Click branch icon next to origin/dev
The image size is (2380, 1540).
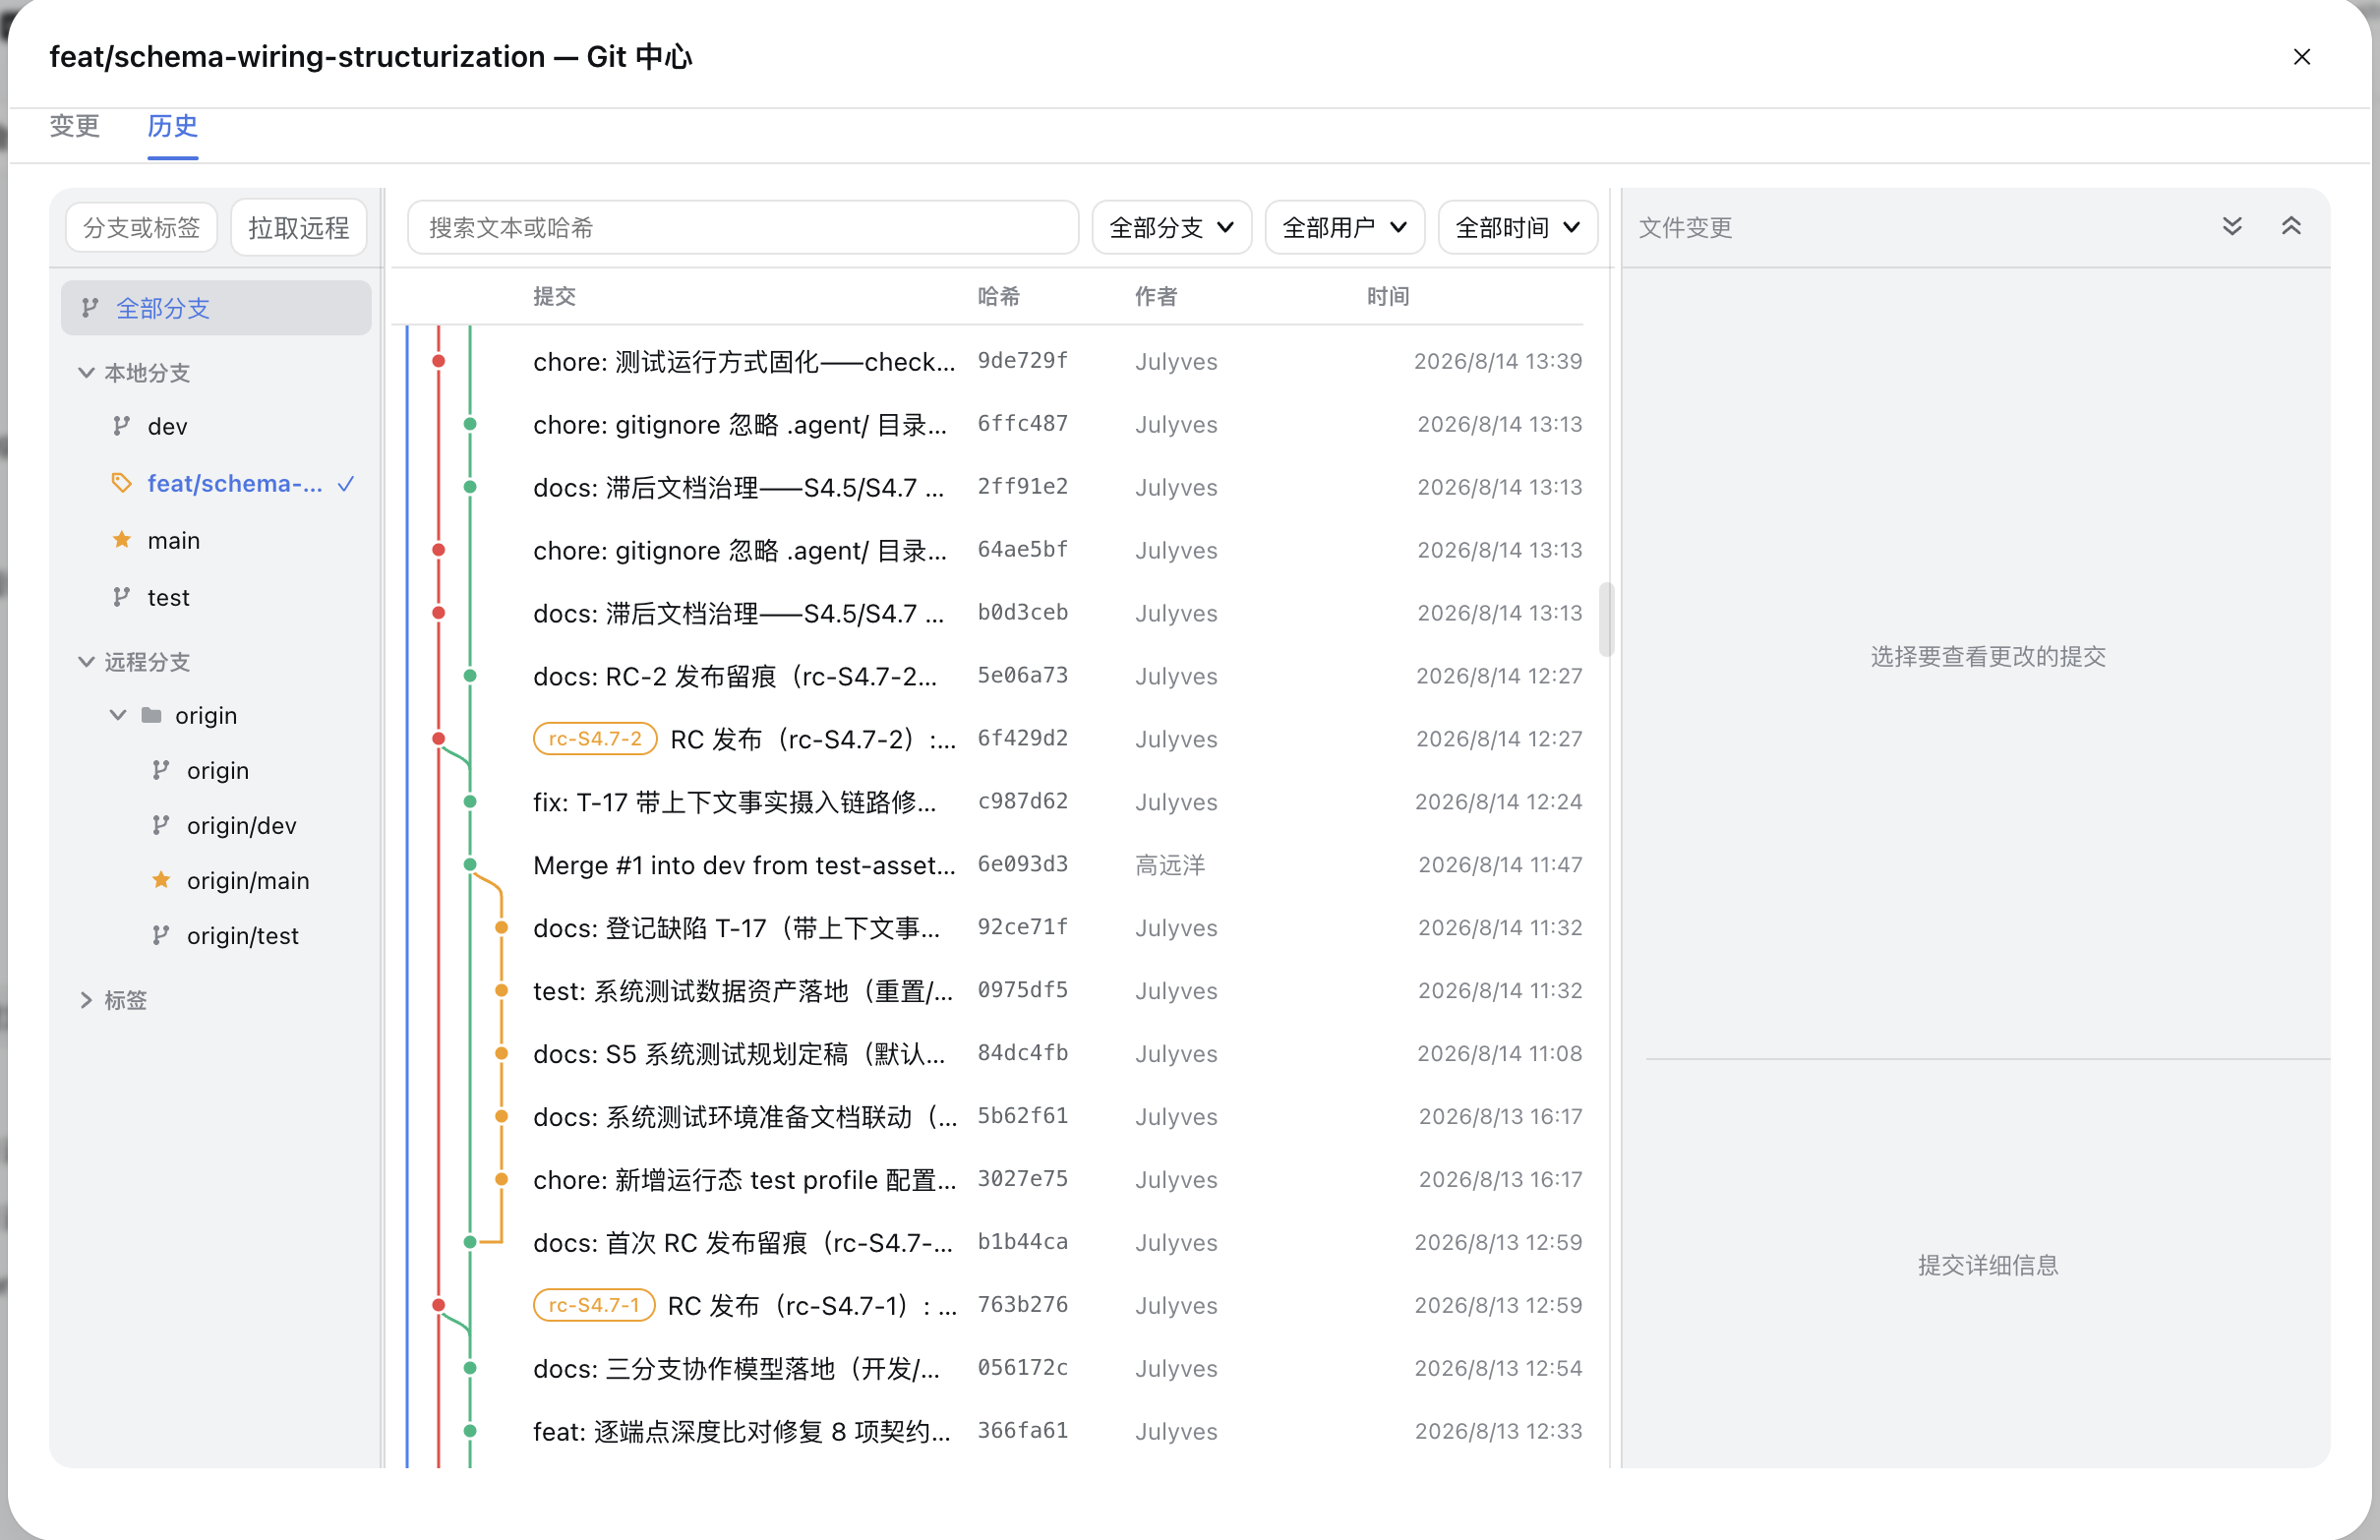click(x=160, y=825)
